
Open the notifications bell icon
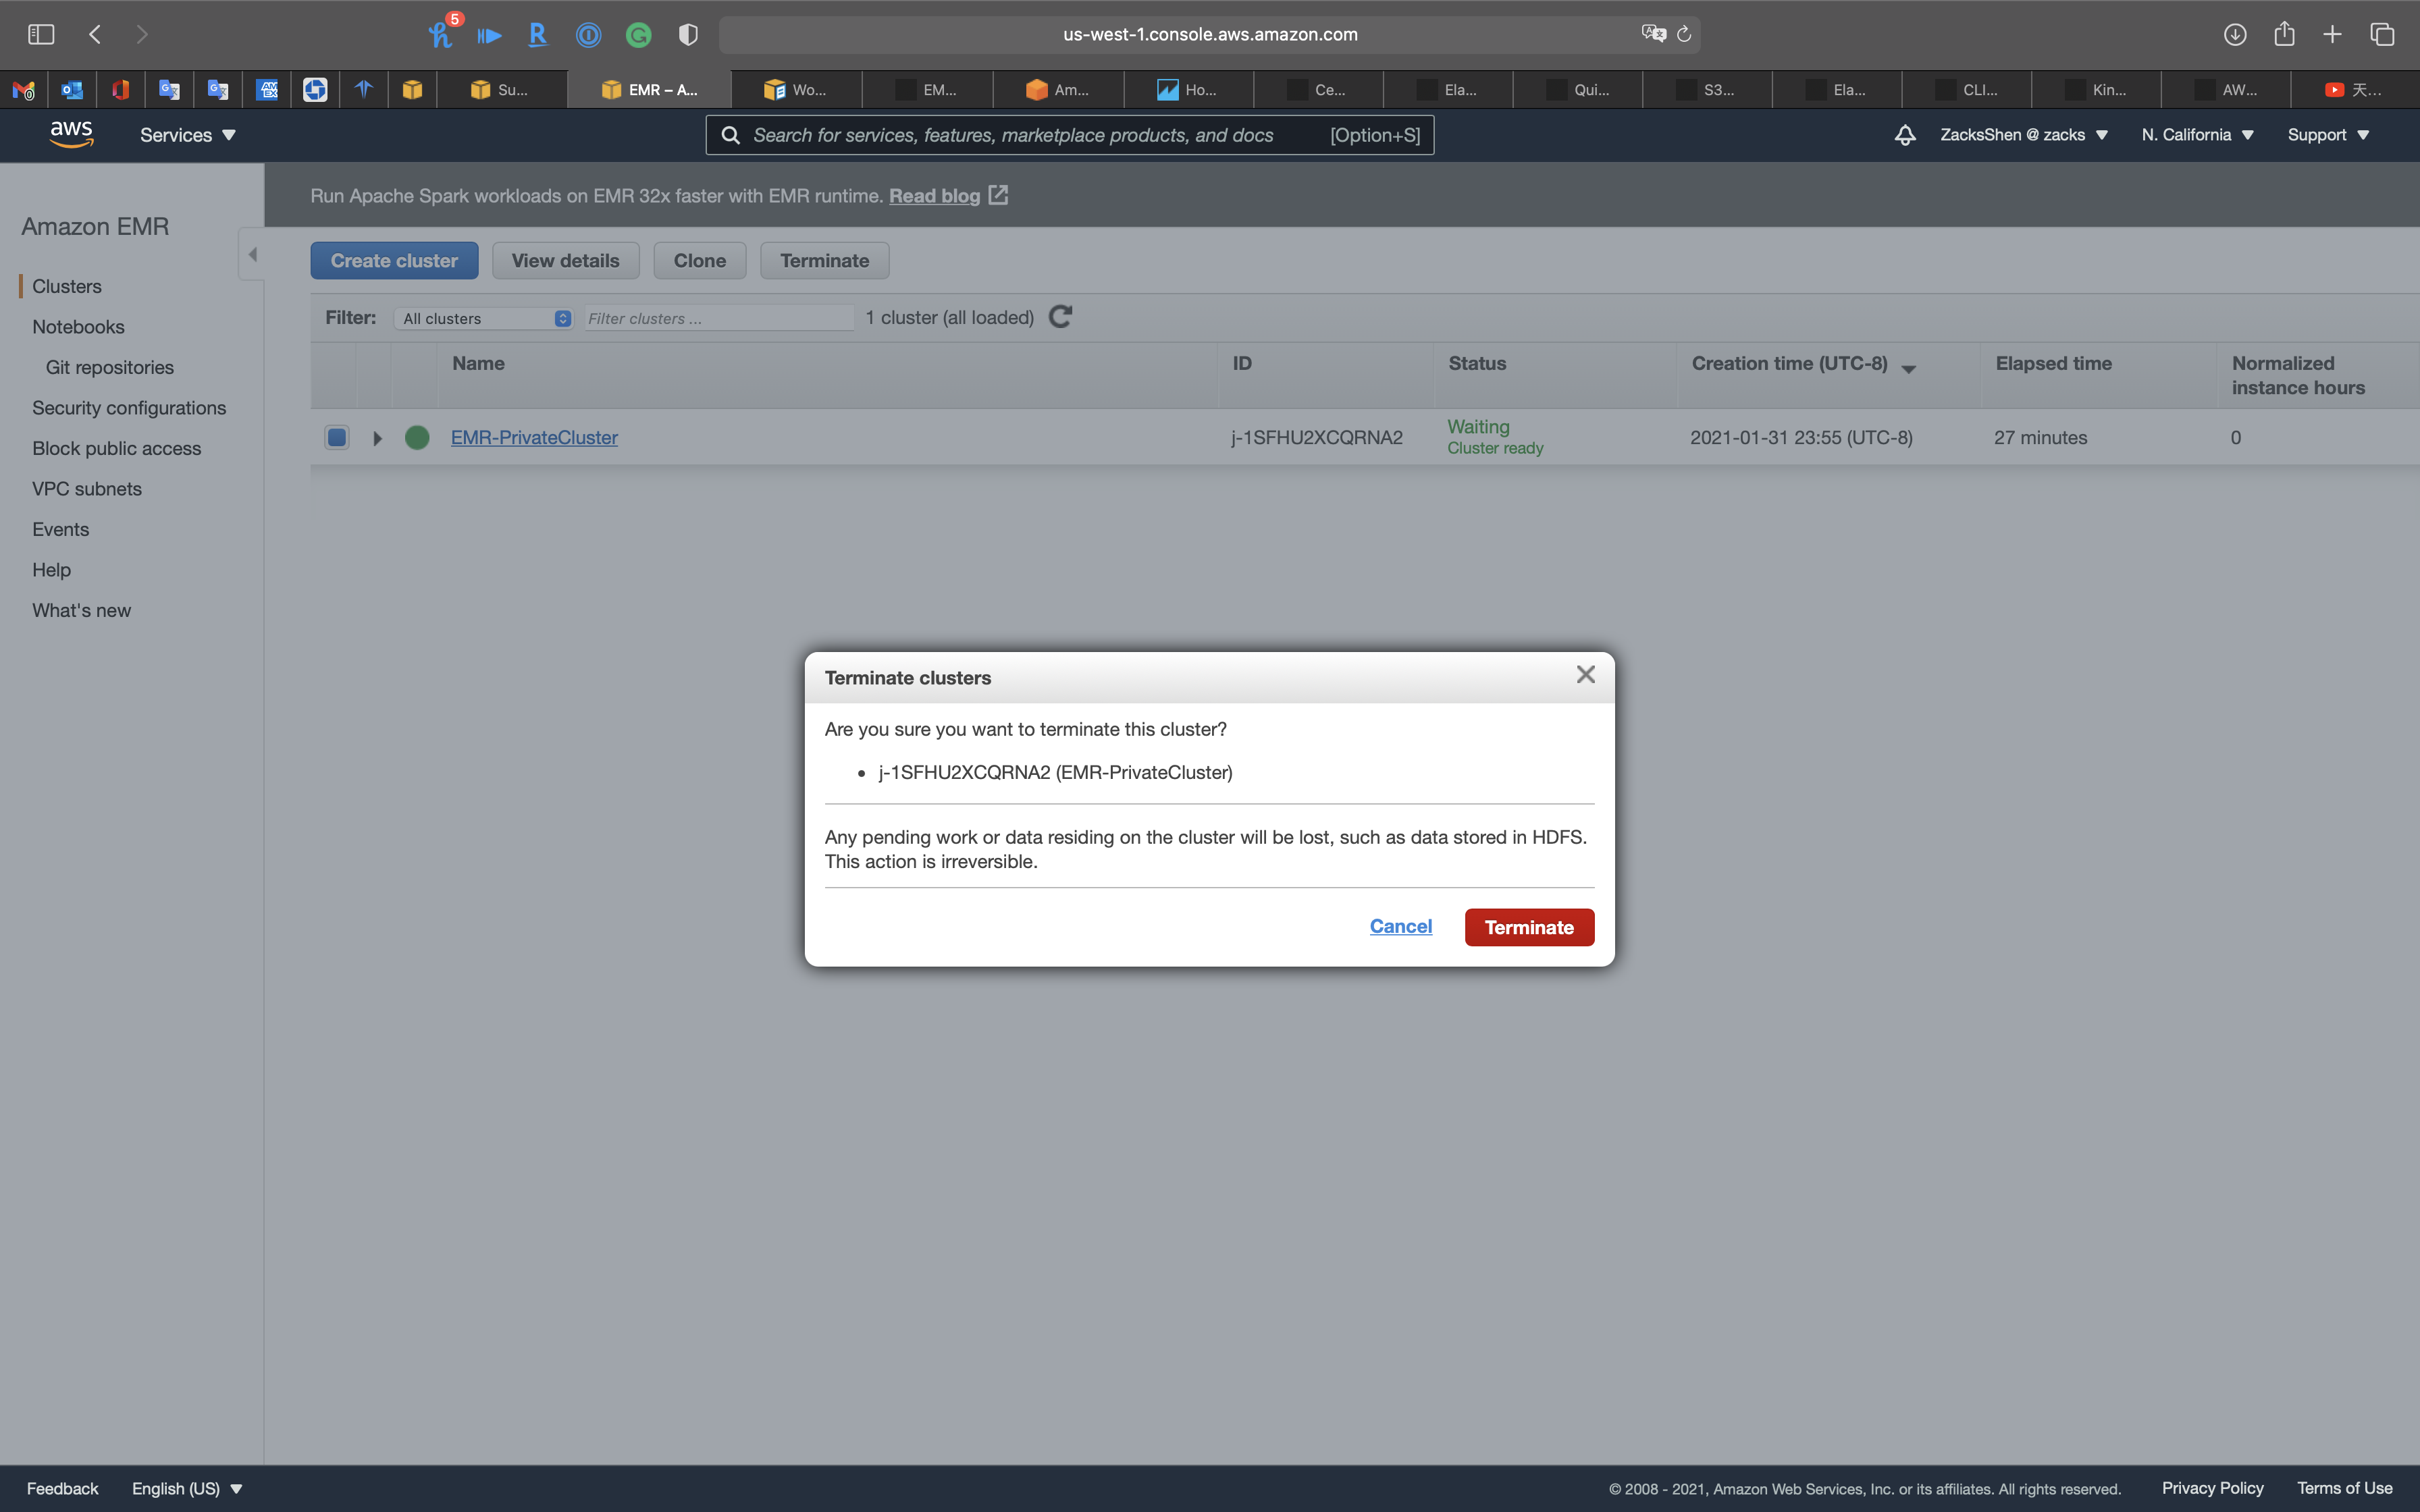click(1905, 135)
